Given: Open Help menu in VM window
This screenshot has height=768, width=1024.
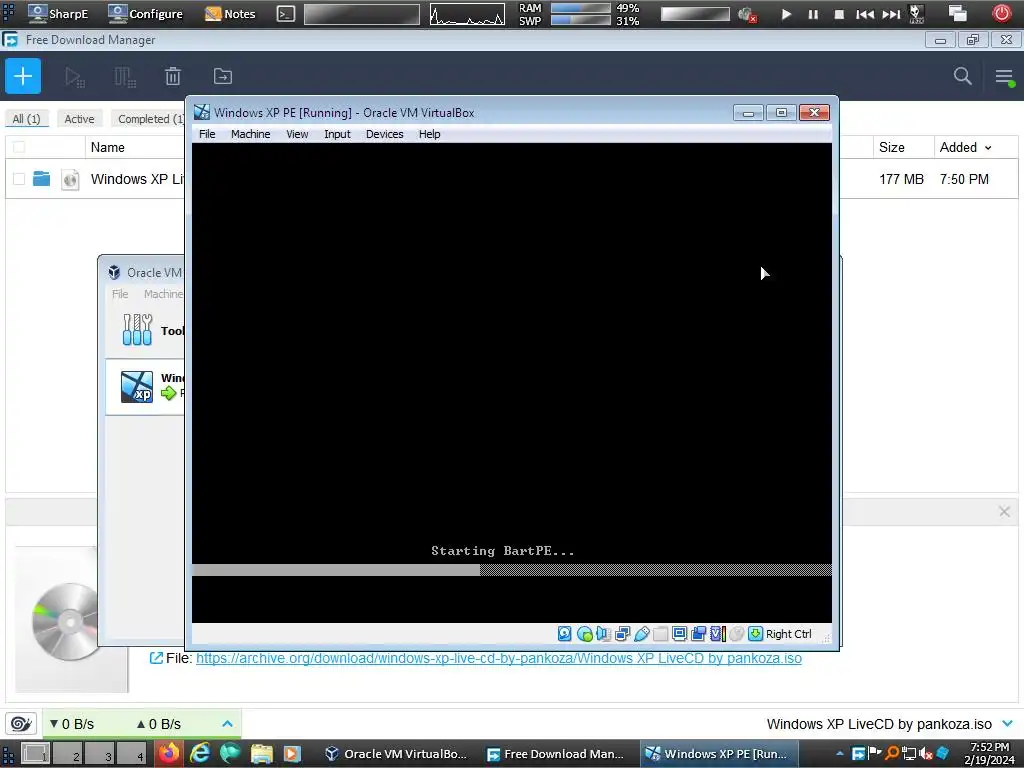Looking at the screenshot, I should click(430, 134).
